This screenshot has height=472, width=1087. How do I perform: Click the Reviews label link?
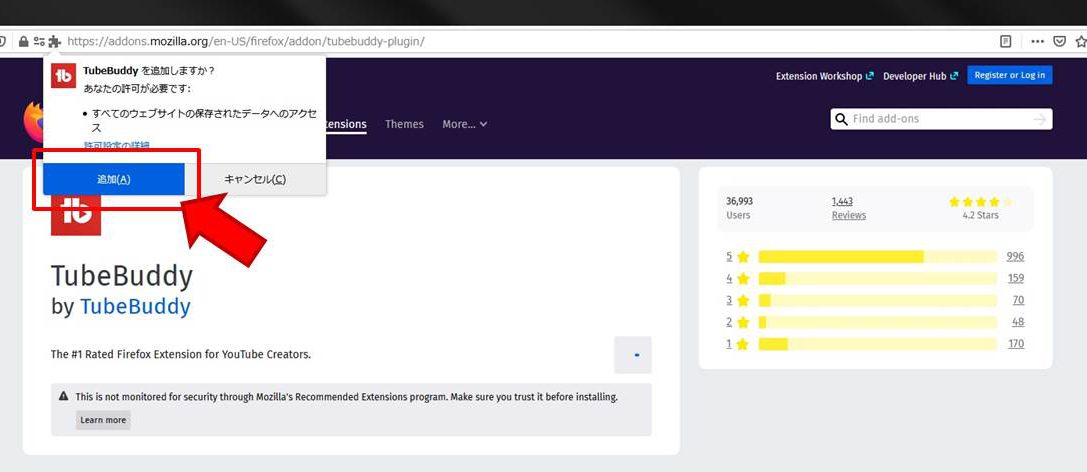click(849, 216)
